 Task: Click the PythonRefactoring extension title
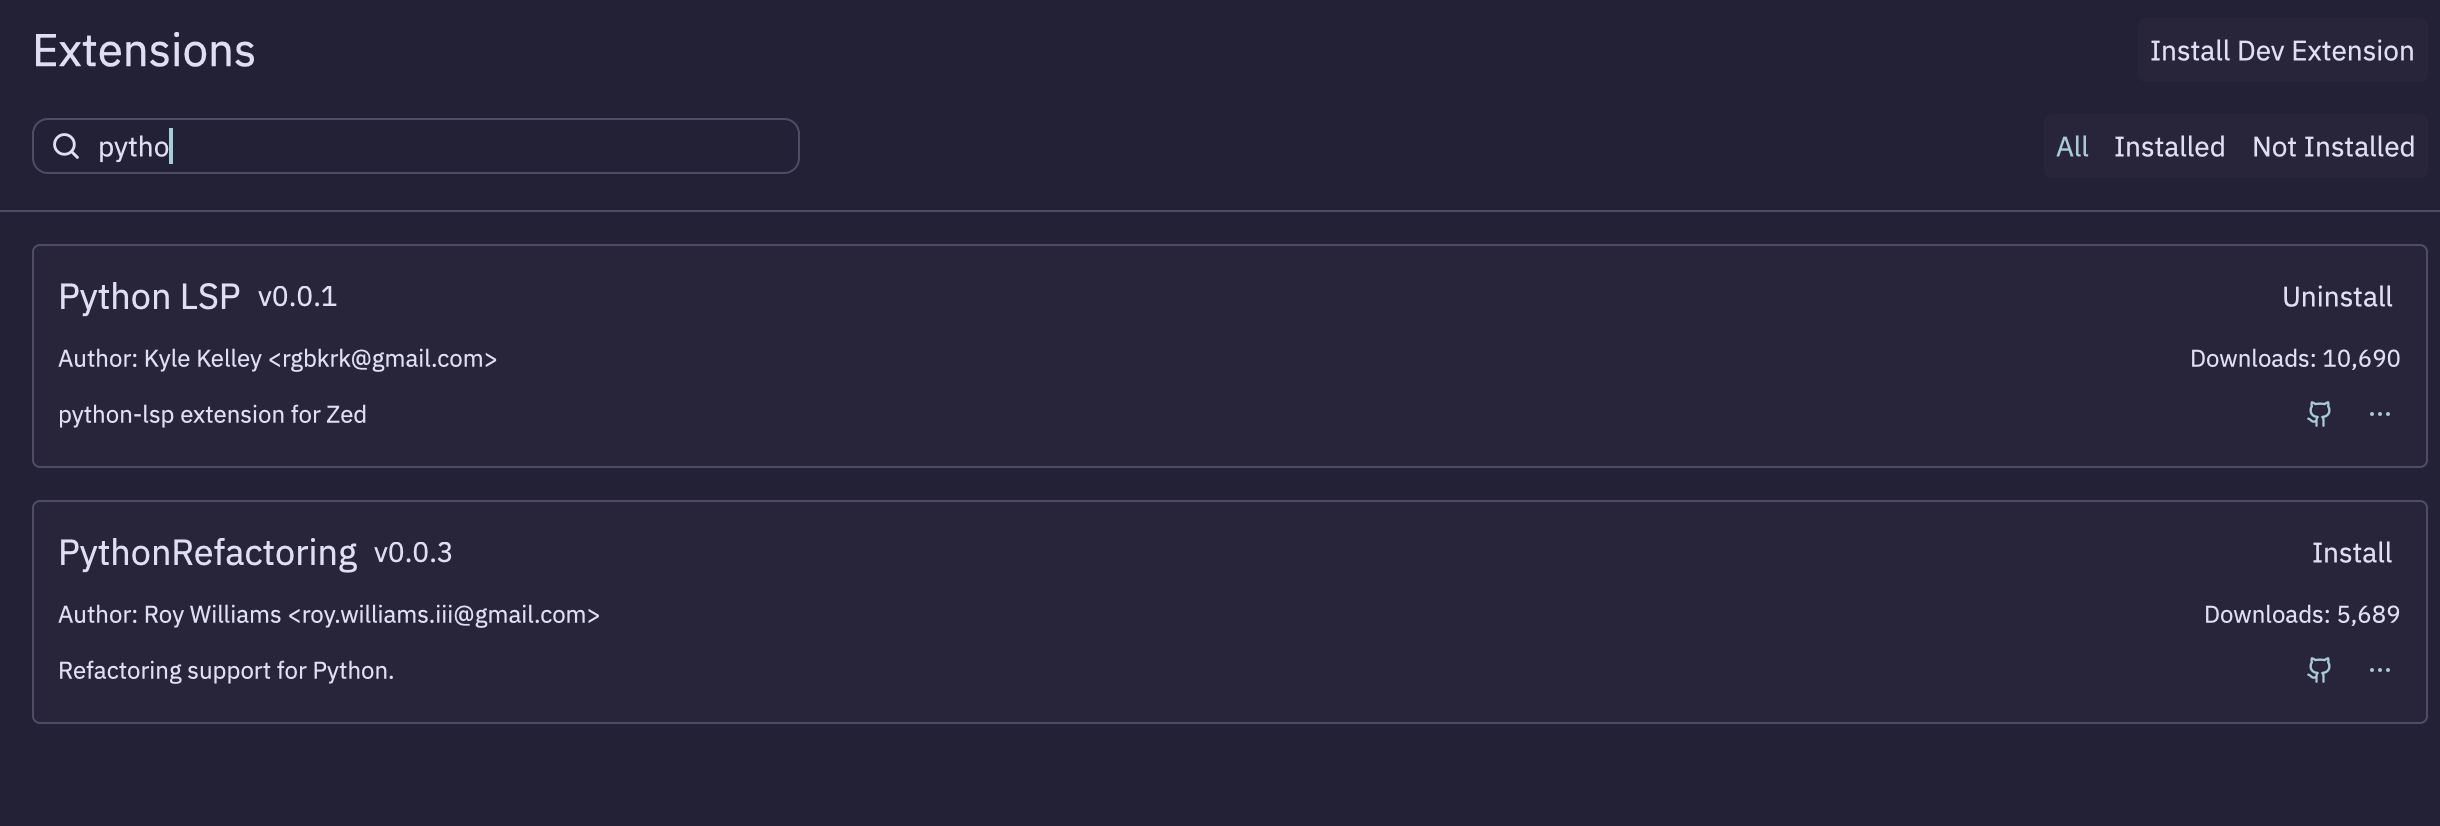(207, 553)
